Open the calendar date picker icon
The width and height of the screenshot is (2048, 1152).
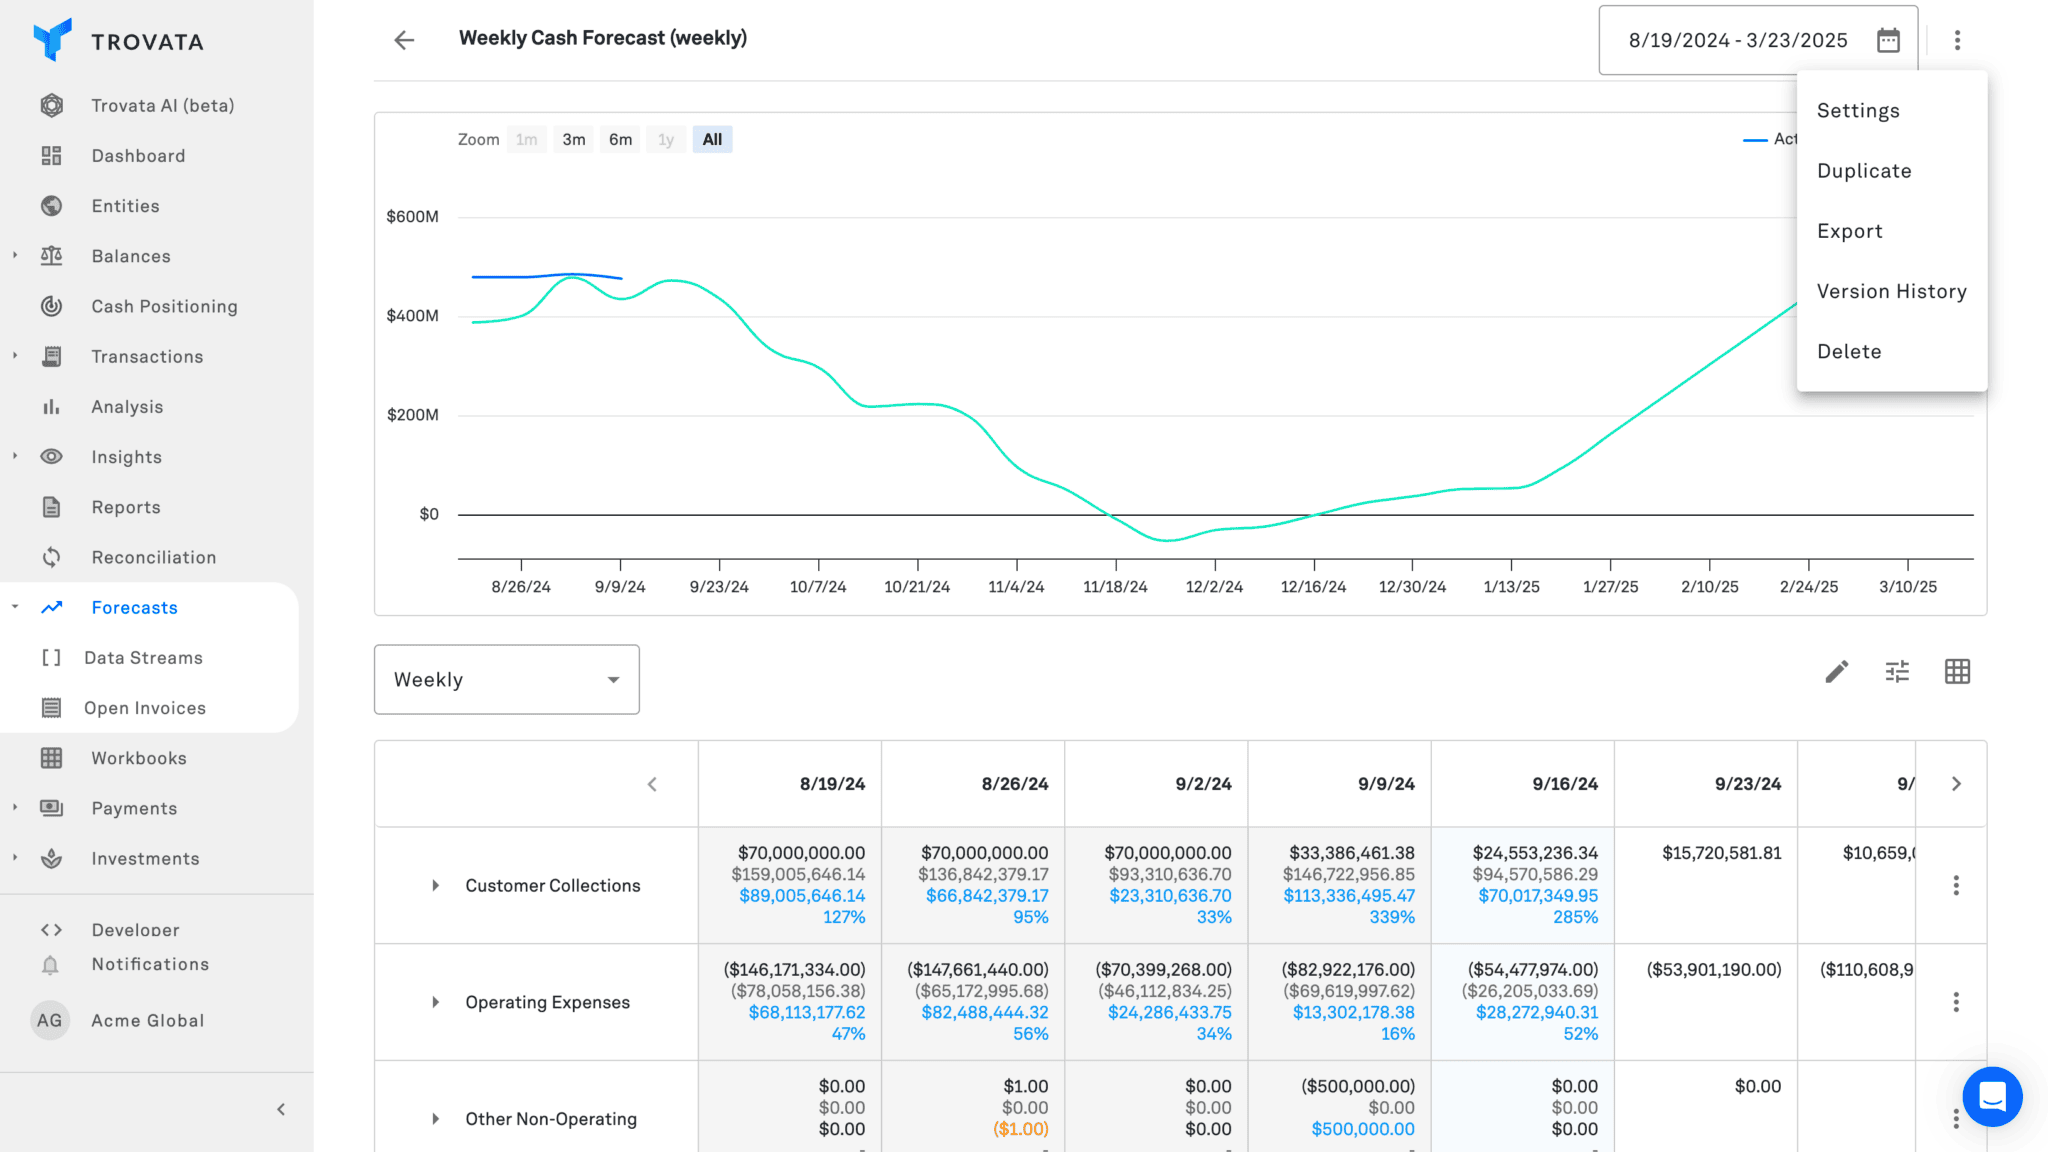pyautogui.click(x=1888, y=40)
